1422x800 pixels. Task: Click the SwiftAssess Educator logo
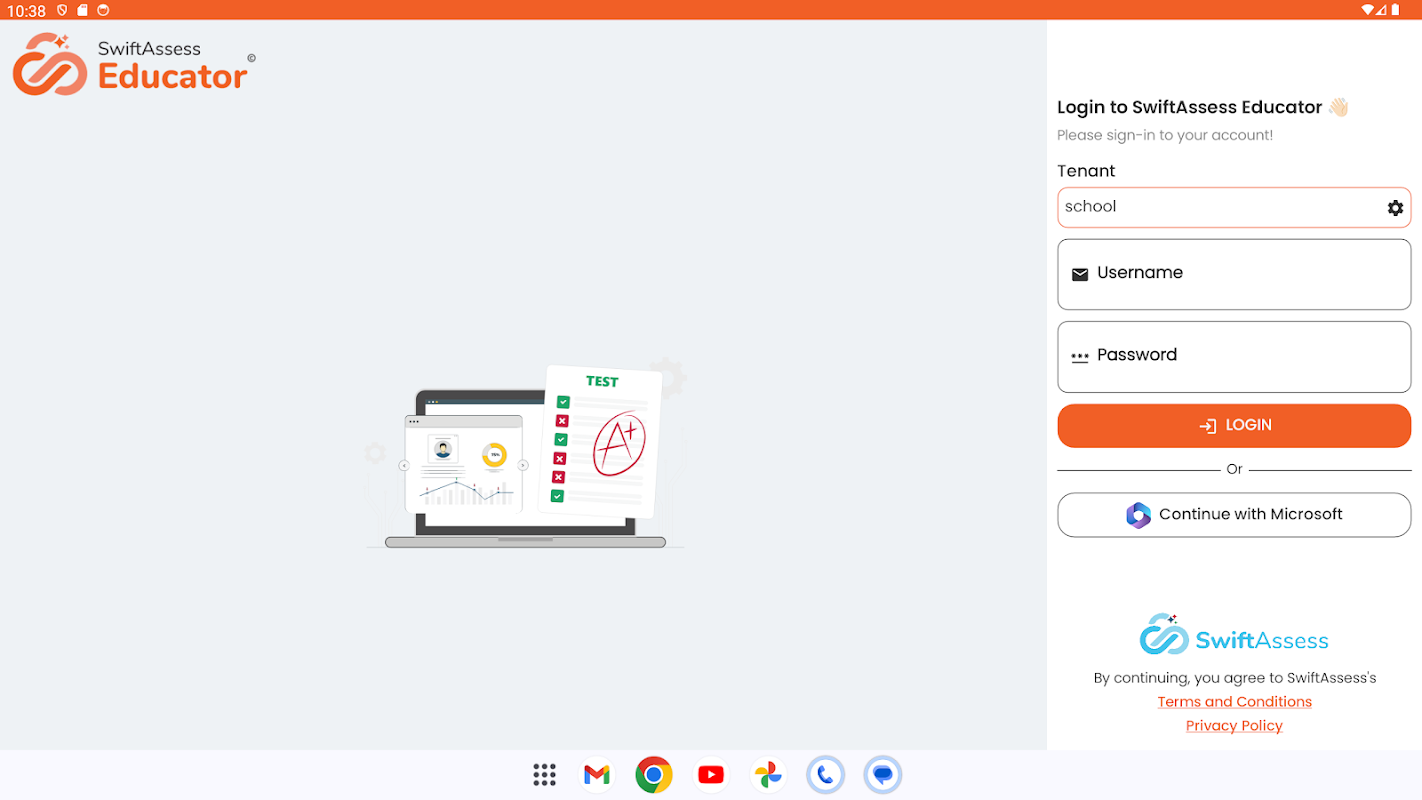[134, 64]
